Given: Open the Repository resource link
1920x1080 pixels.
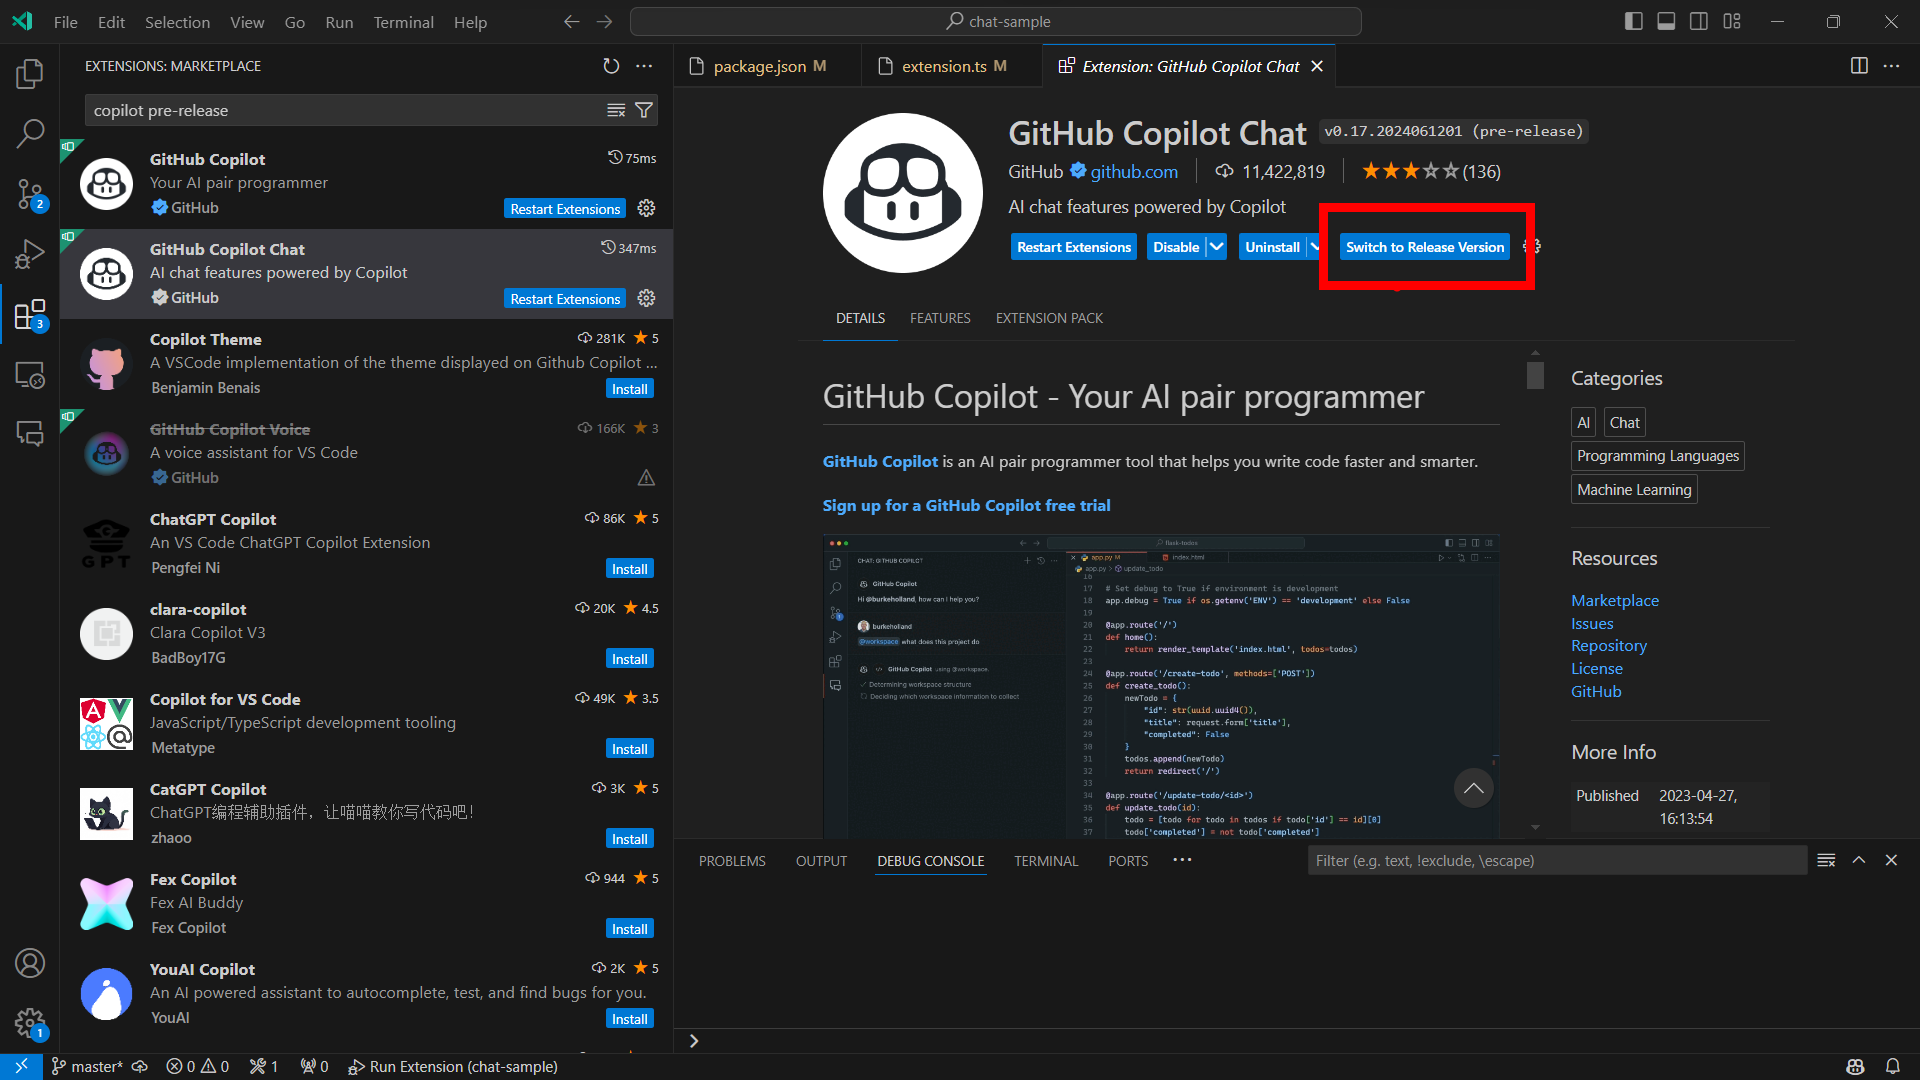Looking at the screenshot, I should pyautogui.click(x=1608, y=646).
